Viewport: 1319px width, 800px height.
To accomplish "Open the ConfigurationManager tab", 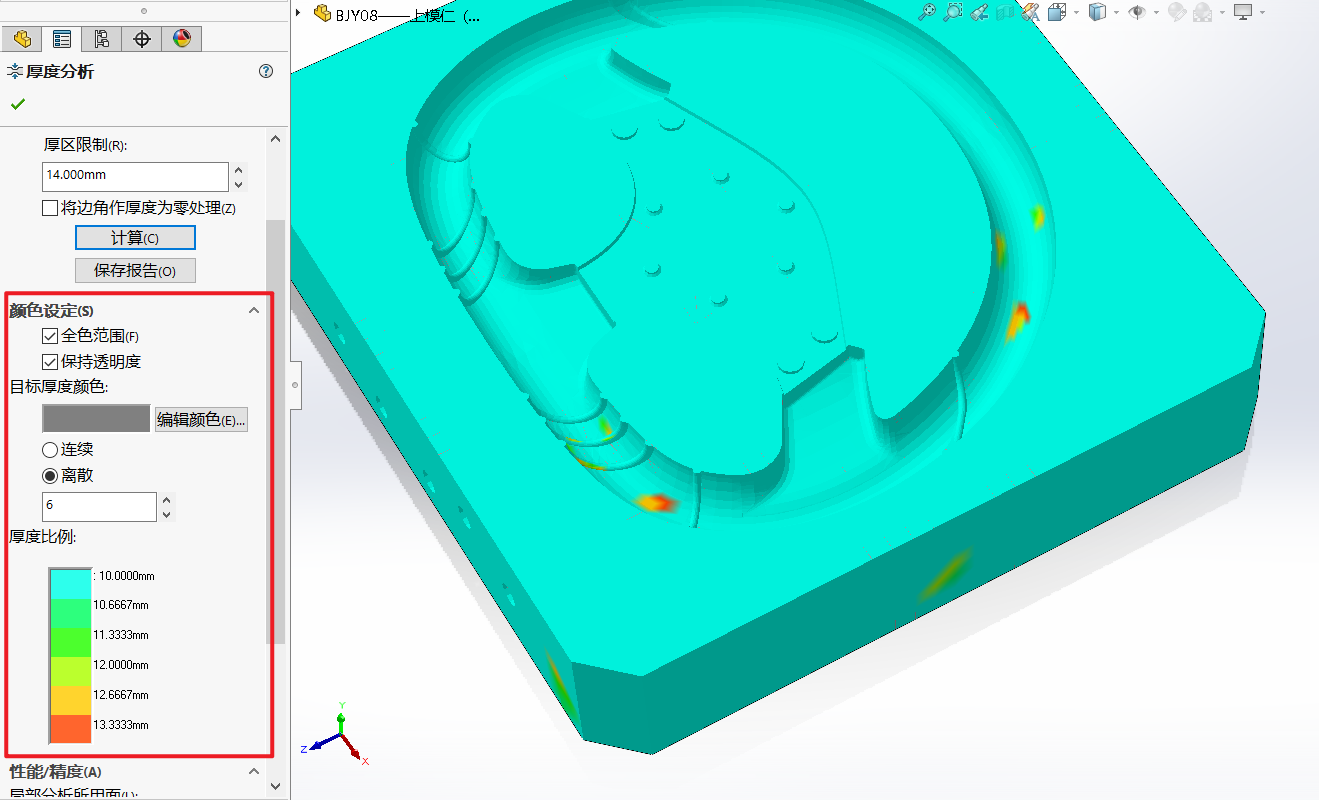I will point(101,39).
